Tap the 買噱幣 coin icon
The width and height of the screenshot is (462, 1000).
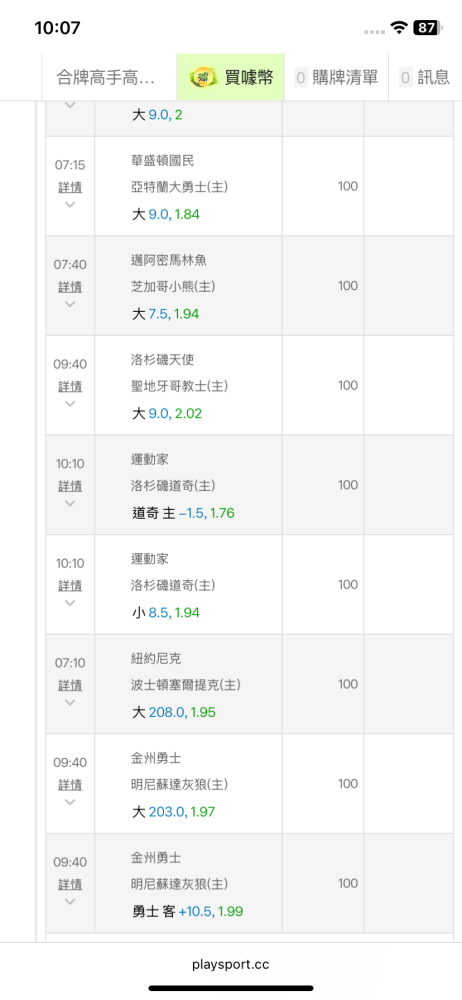(x=204, y=77)
